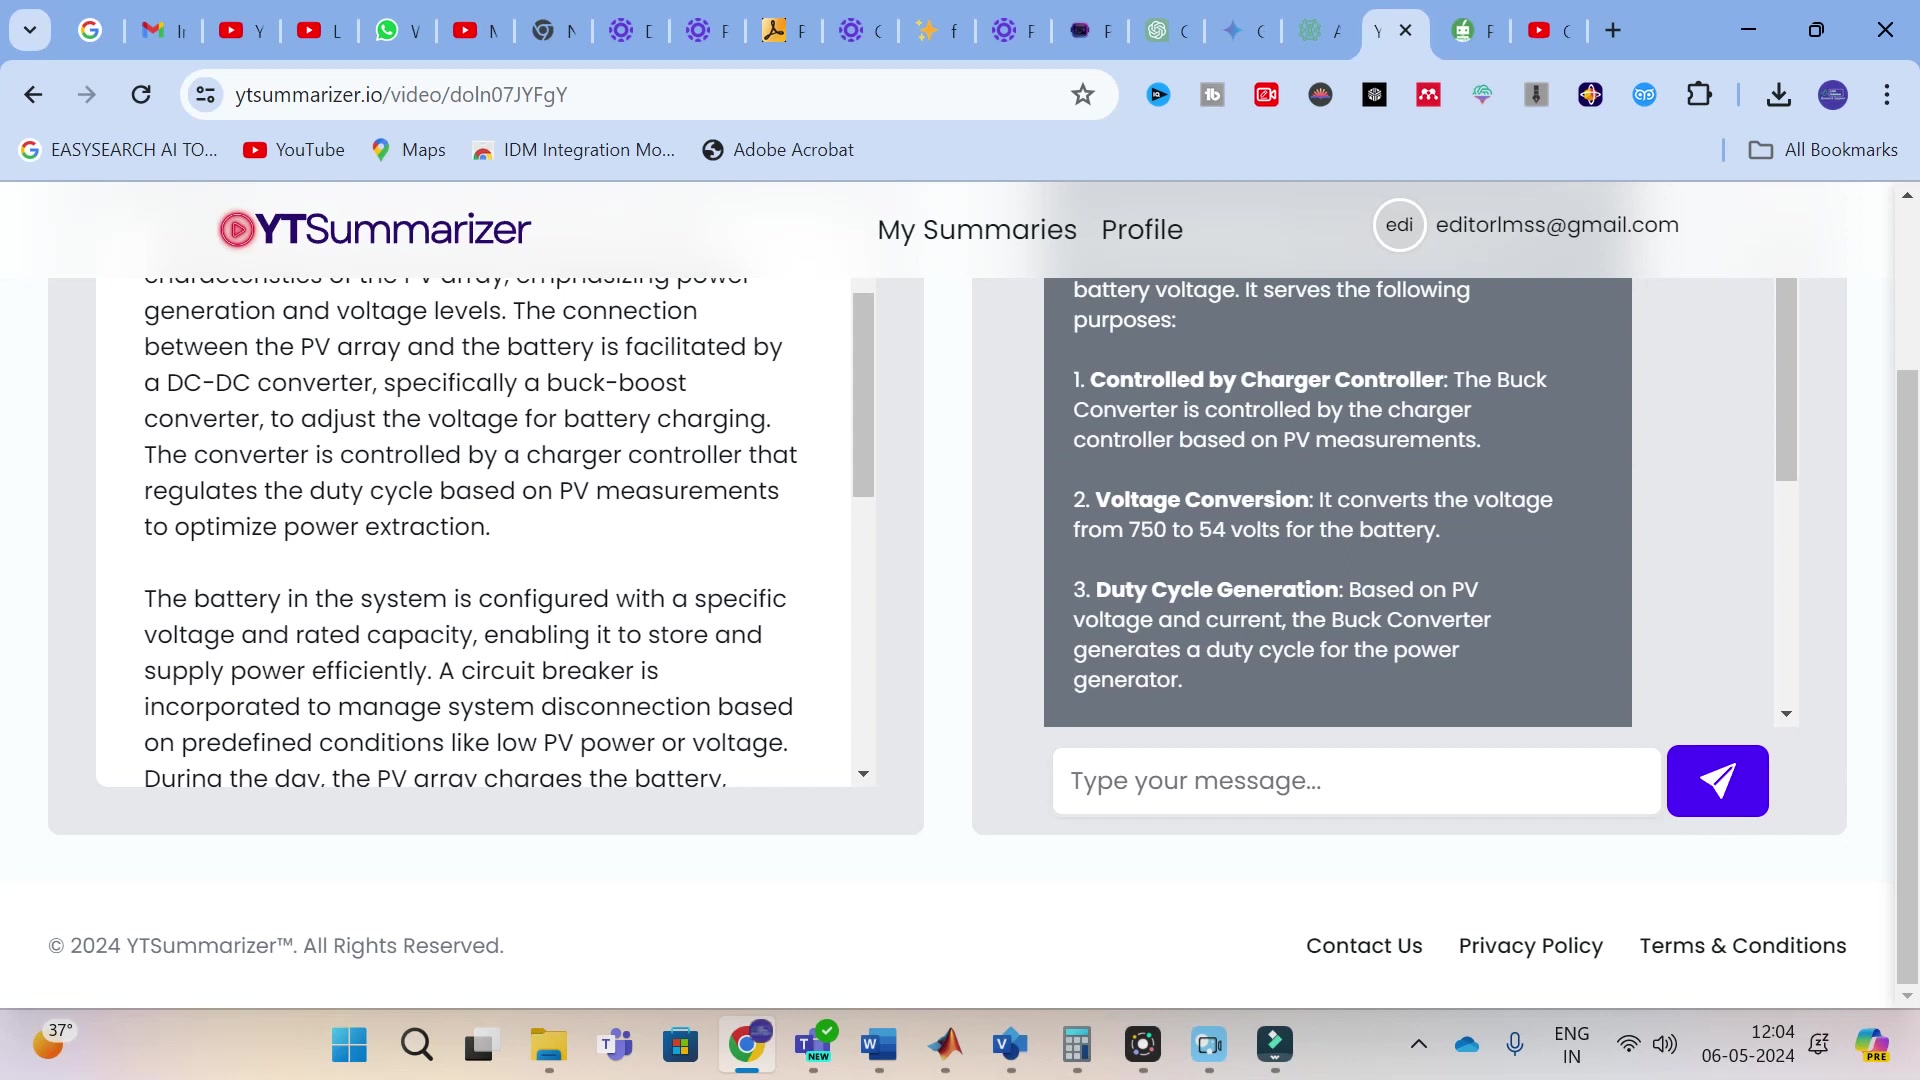
Task: Open My Summaries page
Action: pos(976,230)
